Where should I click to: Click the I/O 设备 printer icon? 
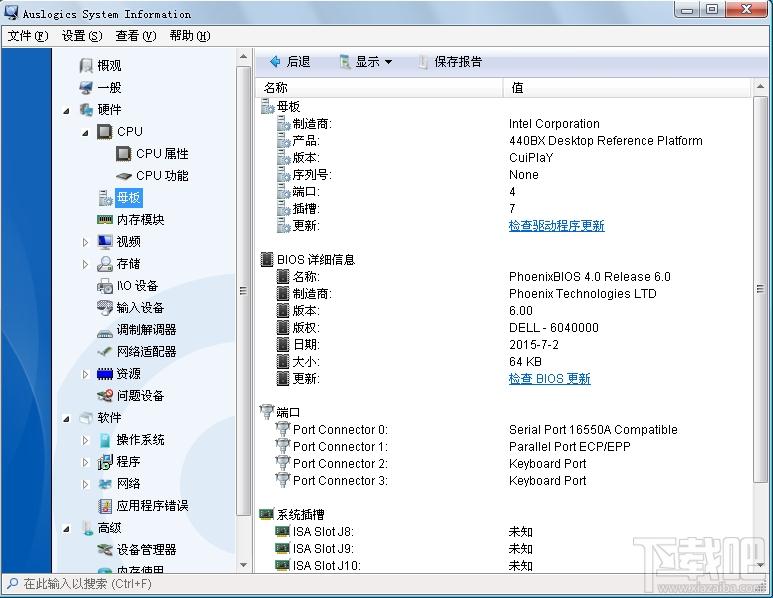coord(105,286)
